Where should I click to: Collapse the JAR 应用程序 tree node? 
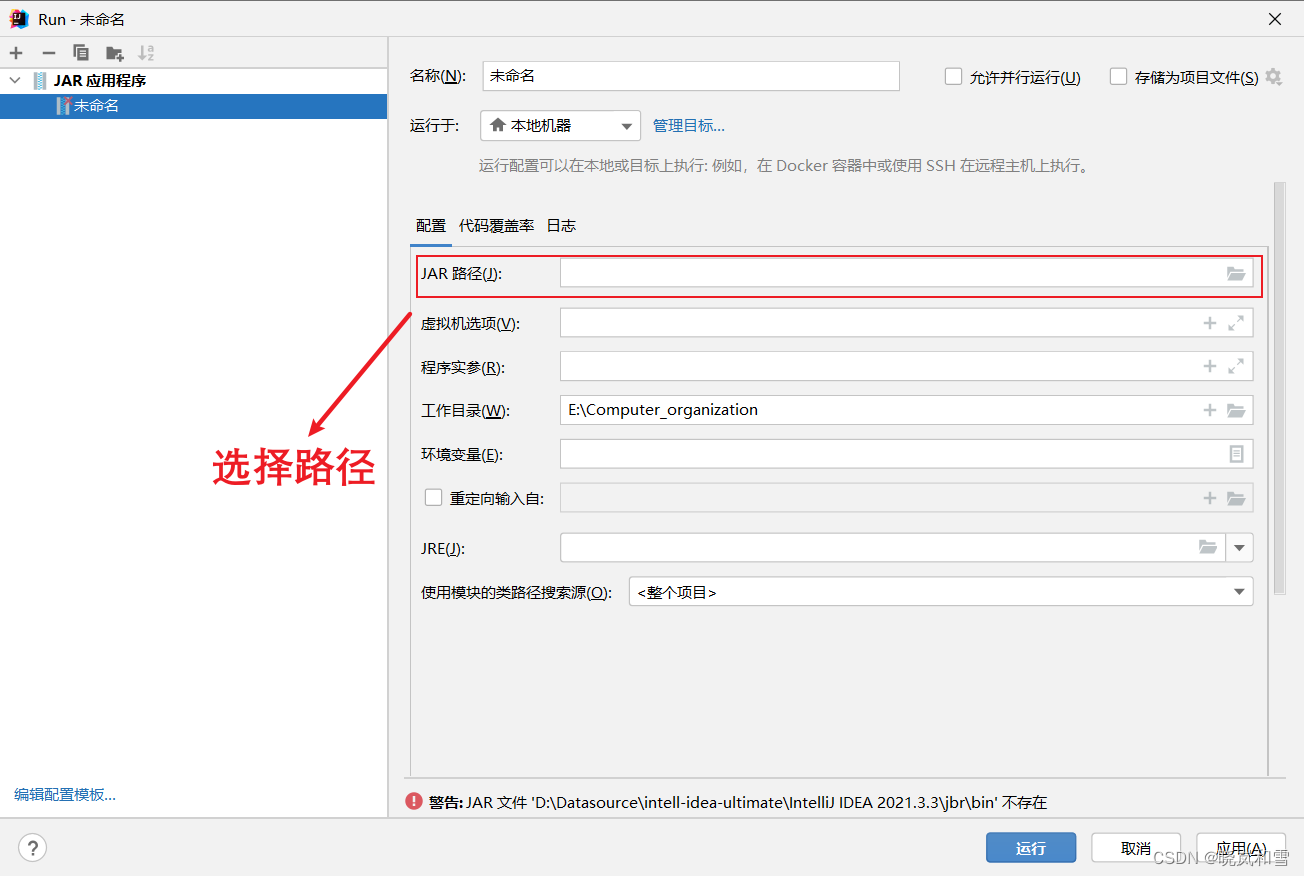click(x=14, y=80)
